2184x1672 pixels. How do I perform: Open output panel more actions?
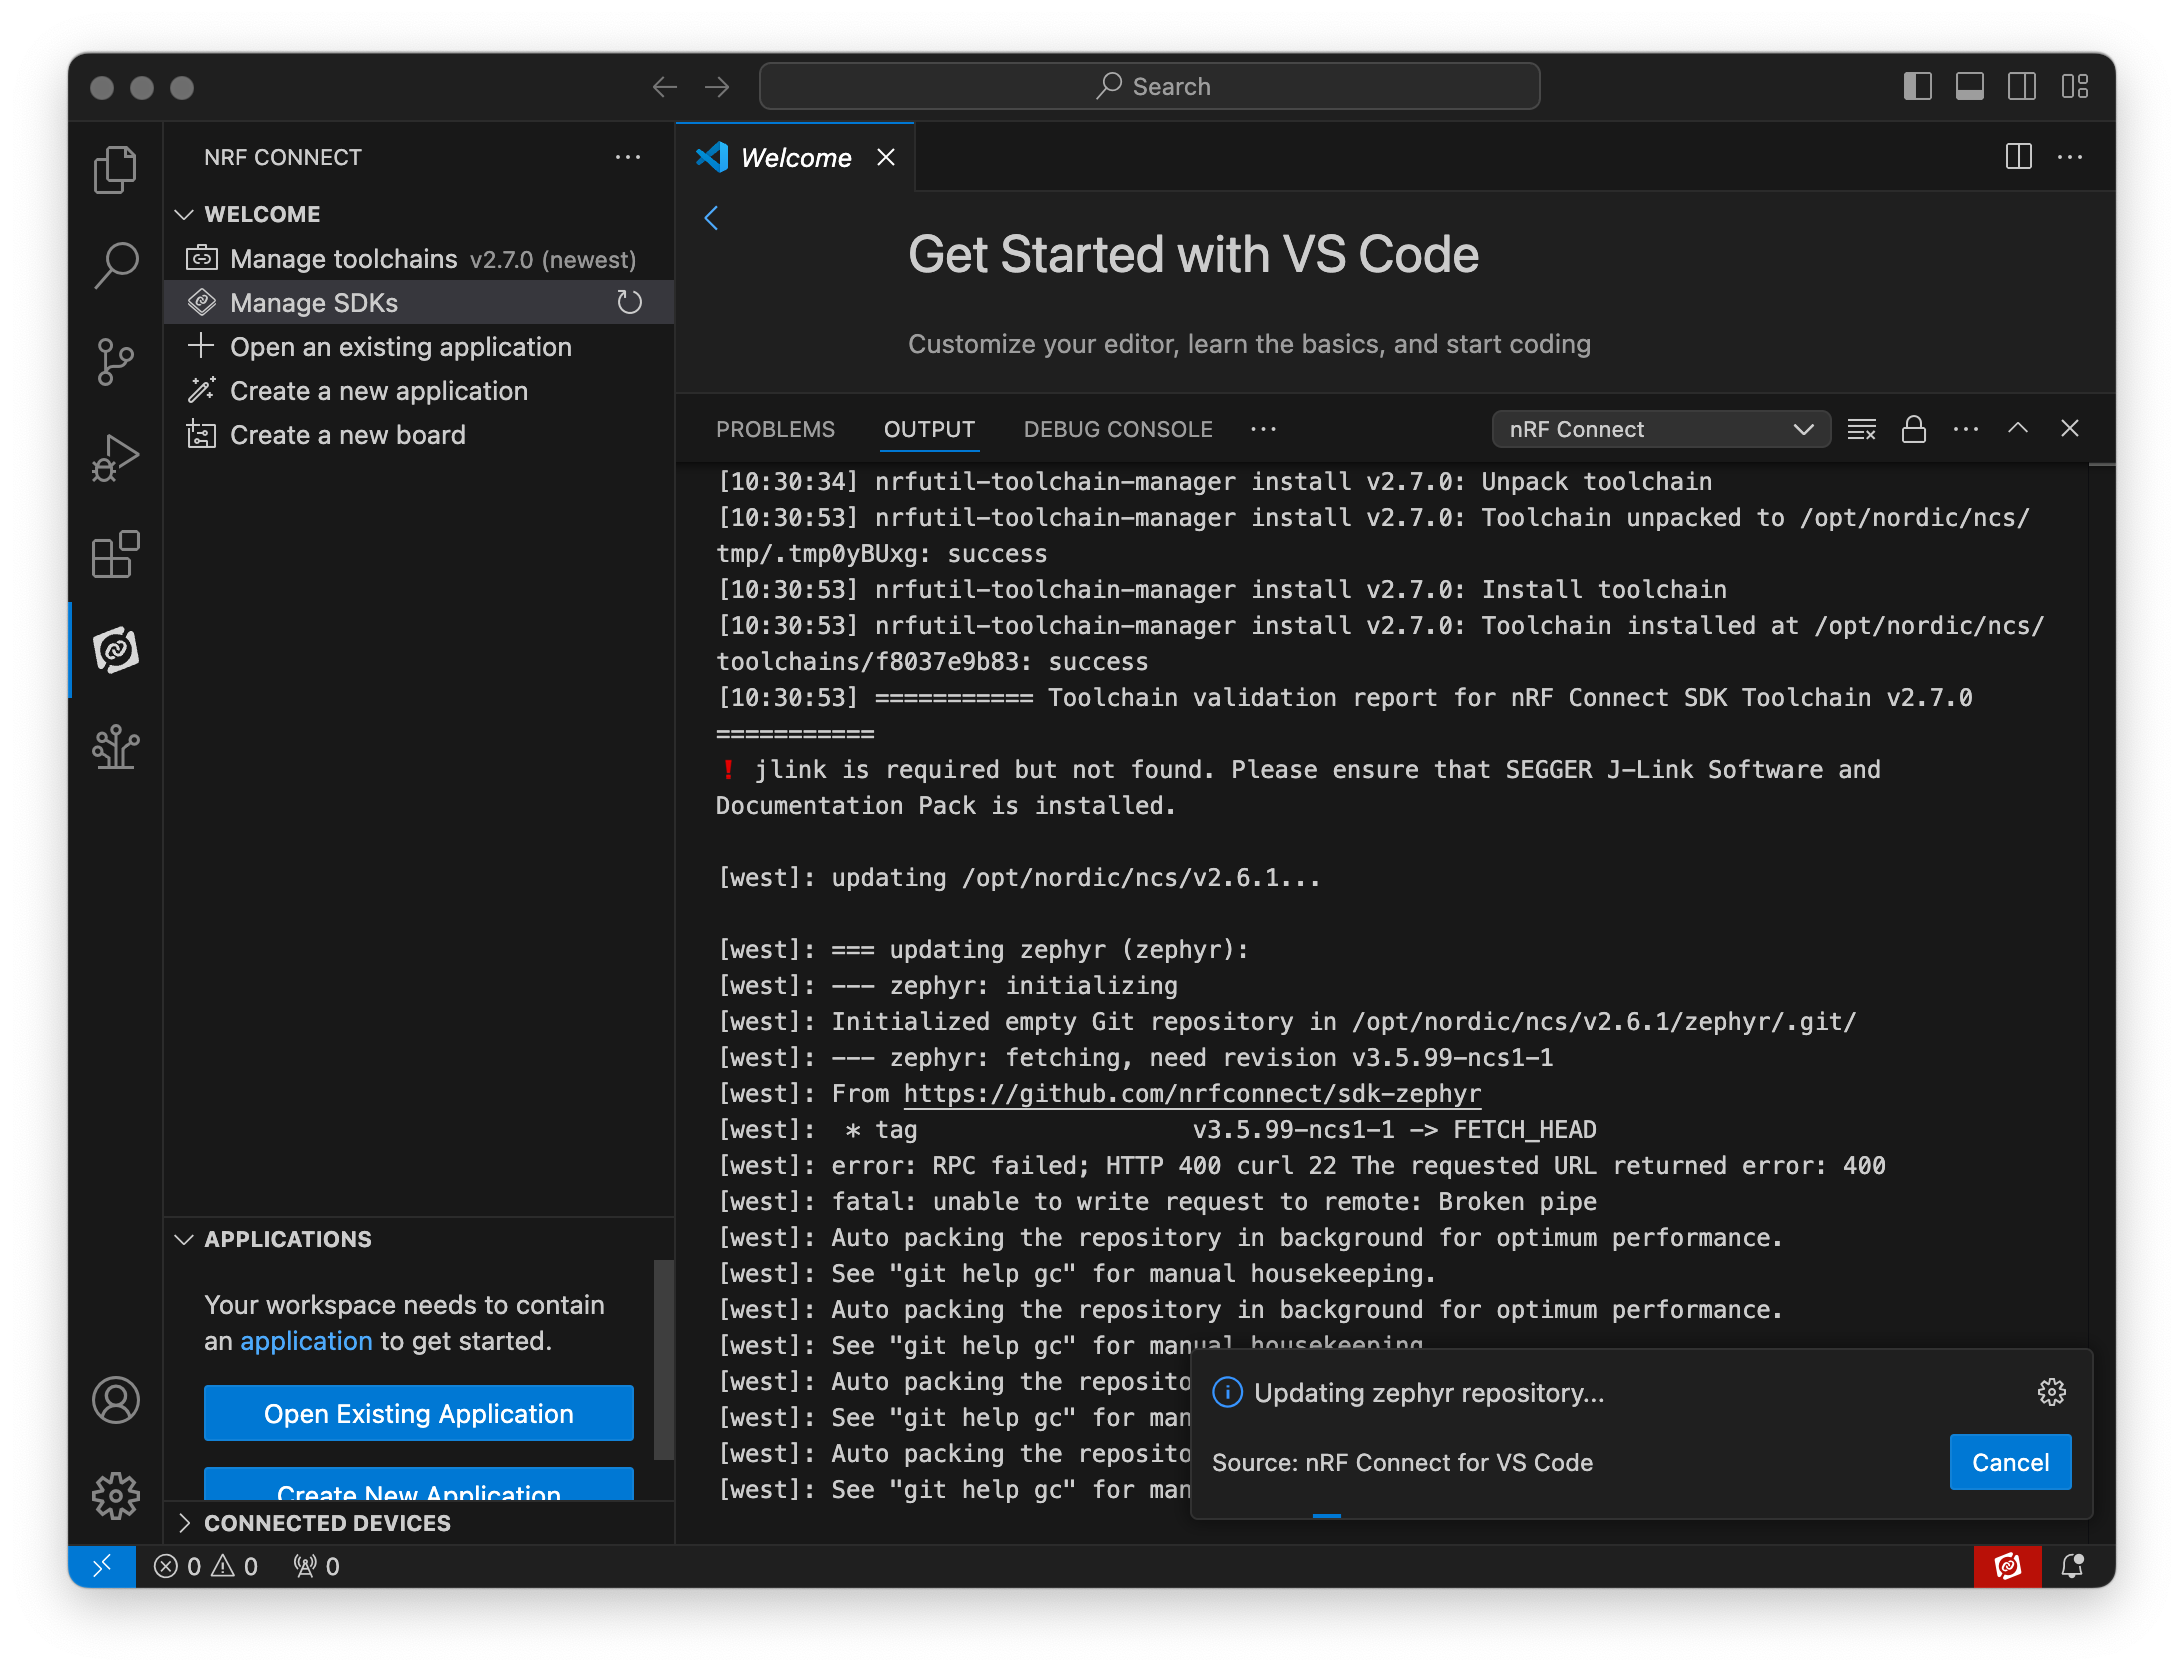click(x=1966, y=429)
